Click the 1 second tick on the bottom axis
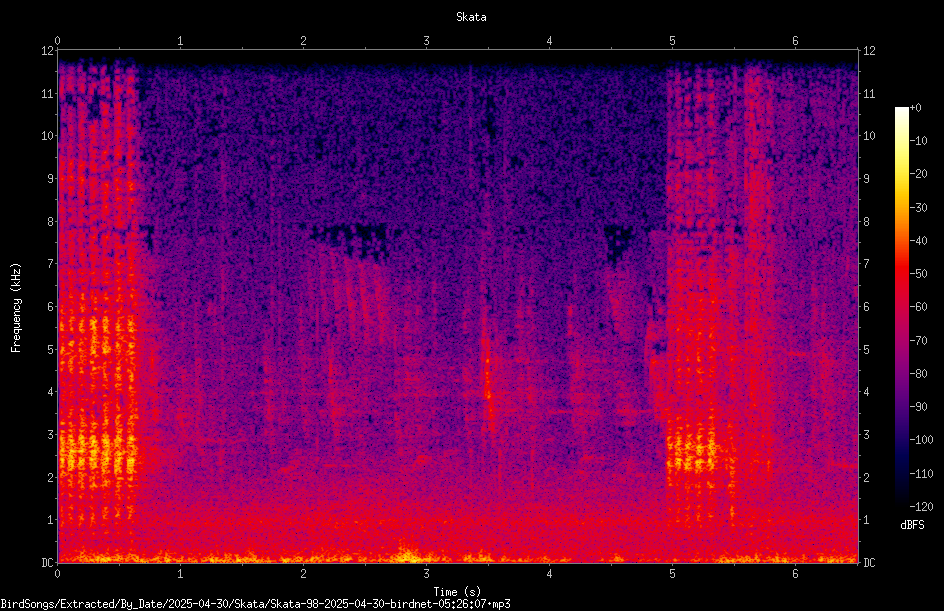Viewport: 944px width, 611px height. click(180, 574)
